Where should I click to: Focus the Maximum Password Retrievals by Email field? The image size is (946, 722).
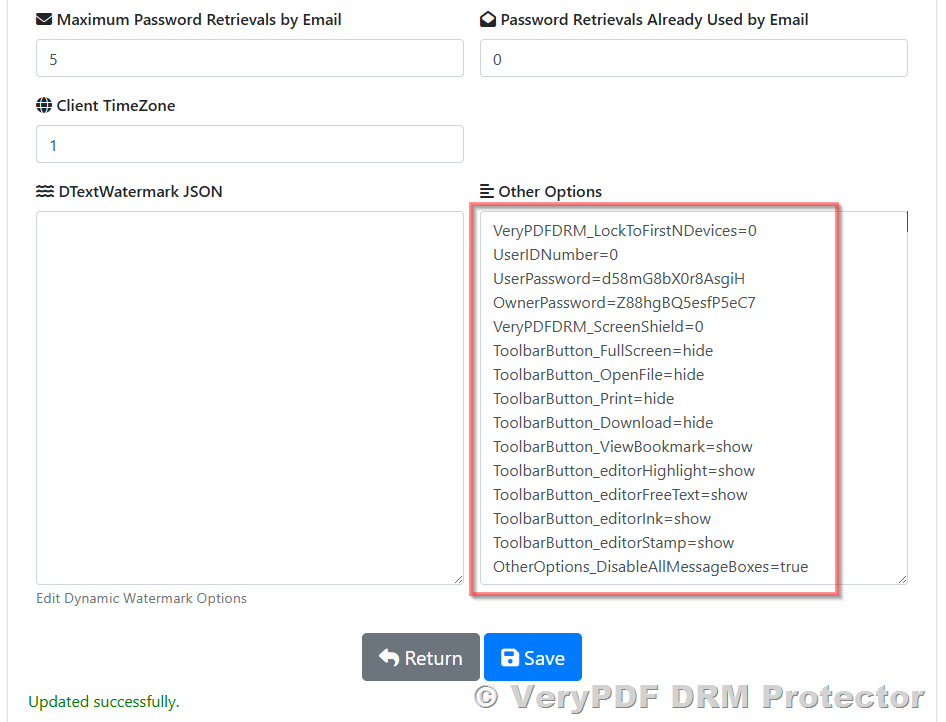(250, 59)
